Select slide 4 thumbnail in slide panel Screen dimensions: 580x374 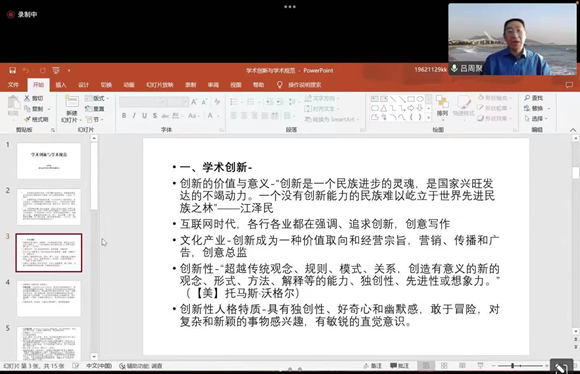click(49, 298)
